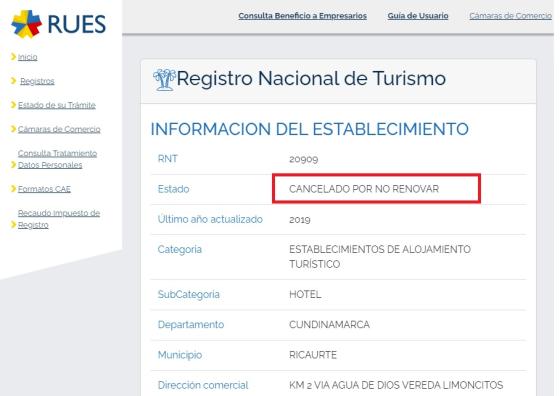Open Consulta Tratamiento Datos Personales
Viewport: 560px width, 396px height.
[x=57, y=159]
